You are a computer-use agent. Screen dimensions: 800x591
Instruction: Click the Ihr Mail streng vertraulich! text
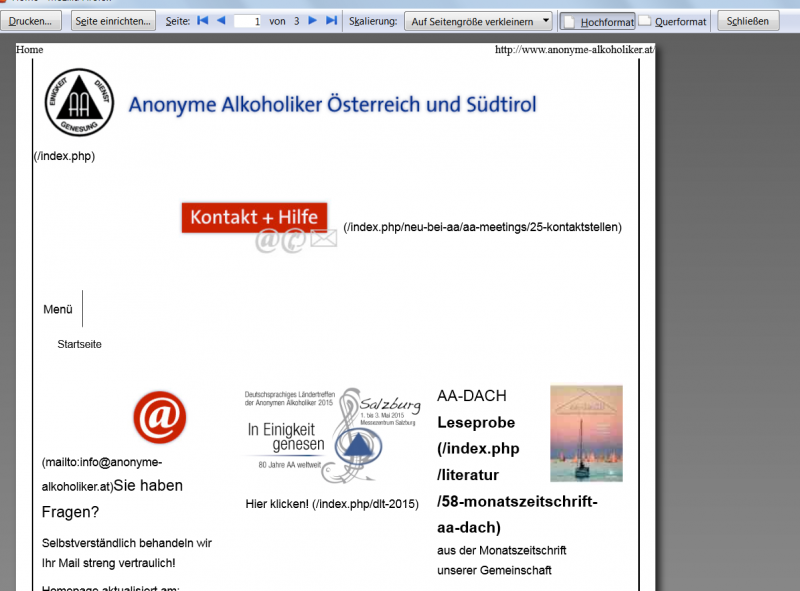[x=109, y=563]
